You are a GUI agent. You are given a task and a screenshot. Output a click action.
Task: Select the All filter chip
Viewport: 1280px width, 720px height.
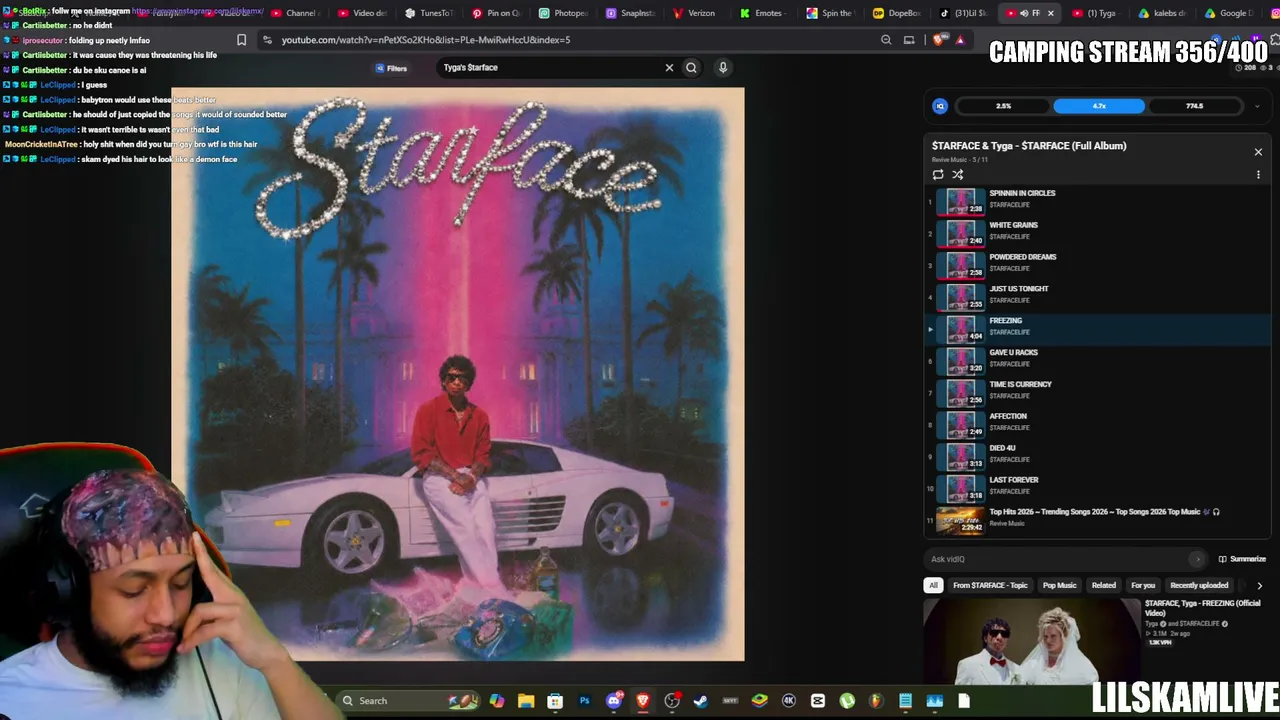click(933, 586)
